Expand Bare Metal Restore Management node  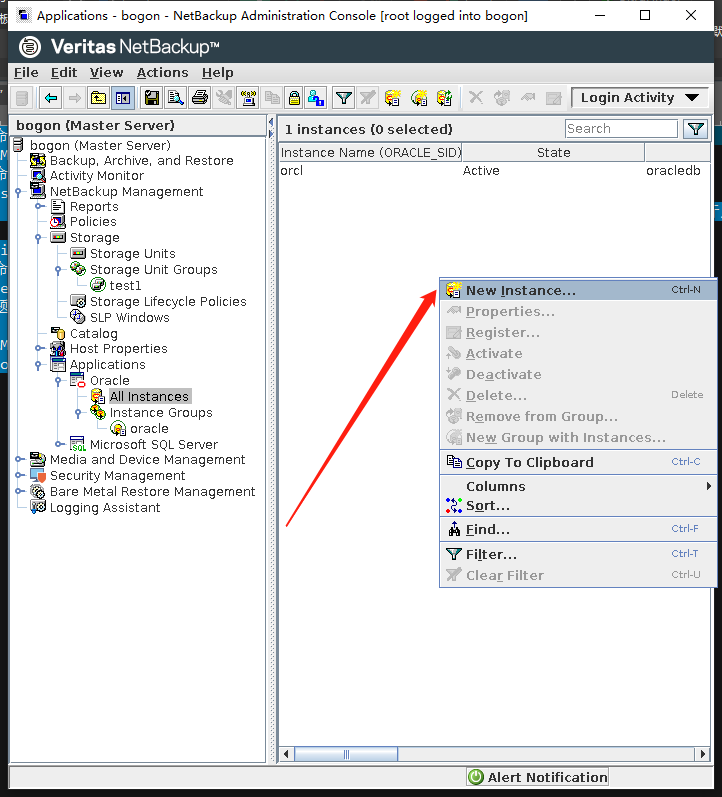click(x=19, y=492)
